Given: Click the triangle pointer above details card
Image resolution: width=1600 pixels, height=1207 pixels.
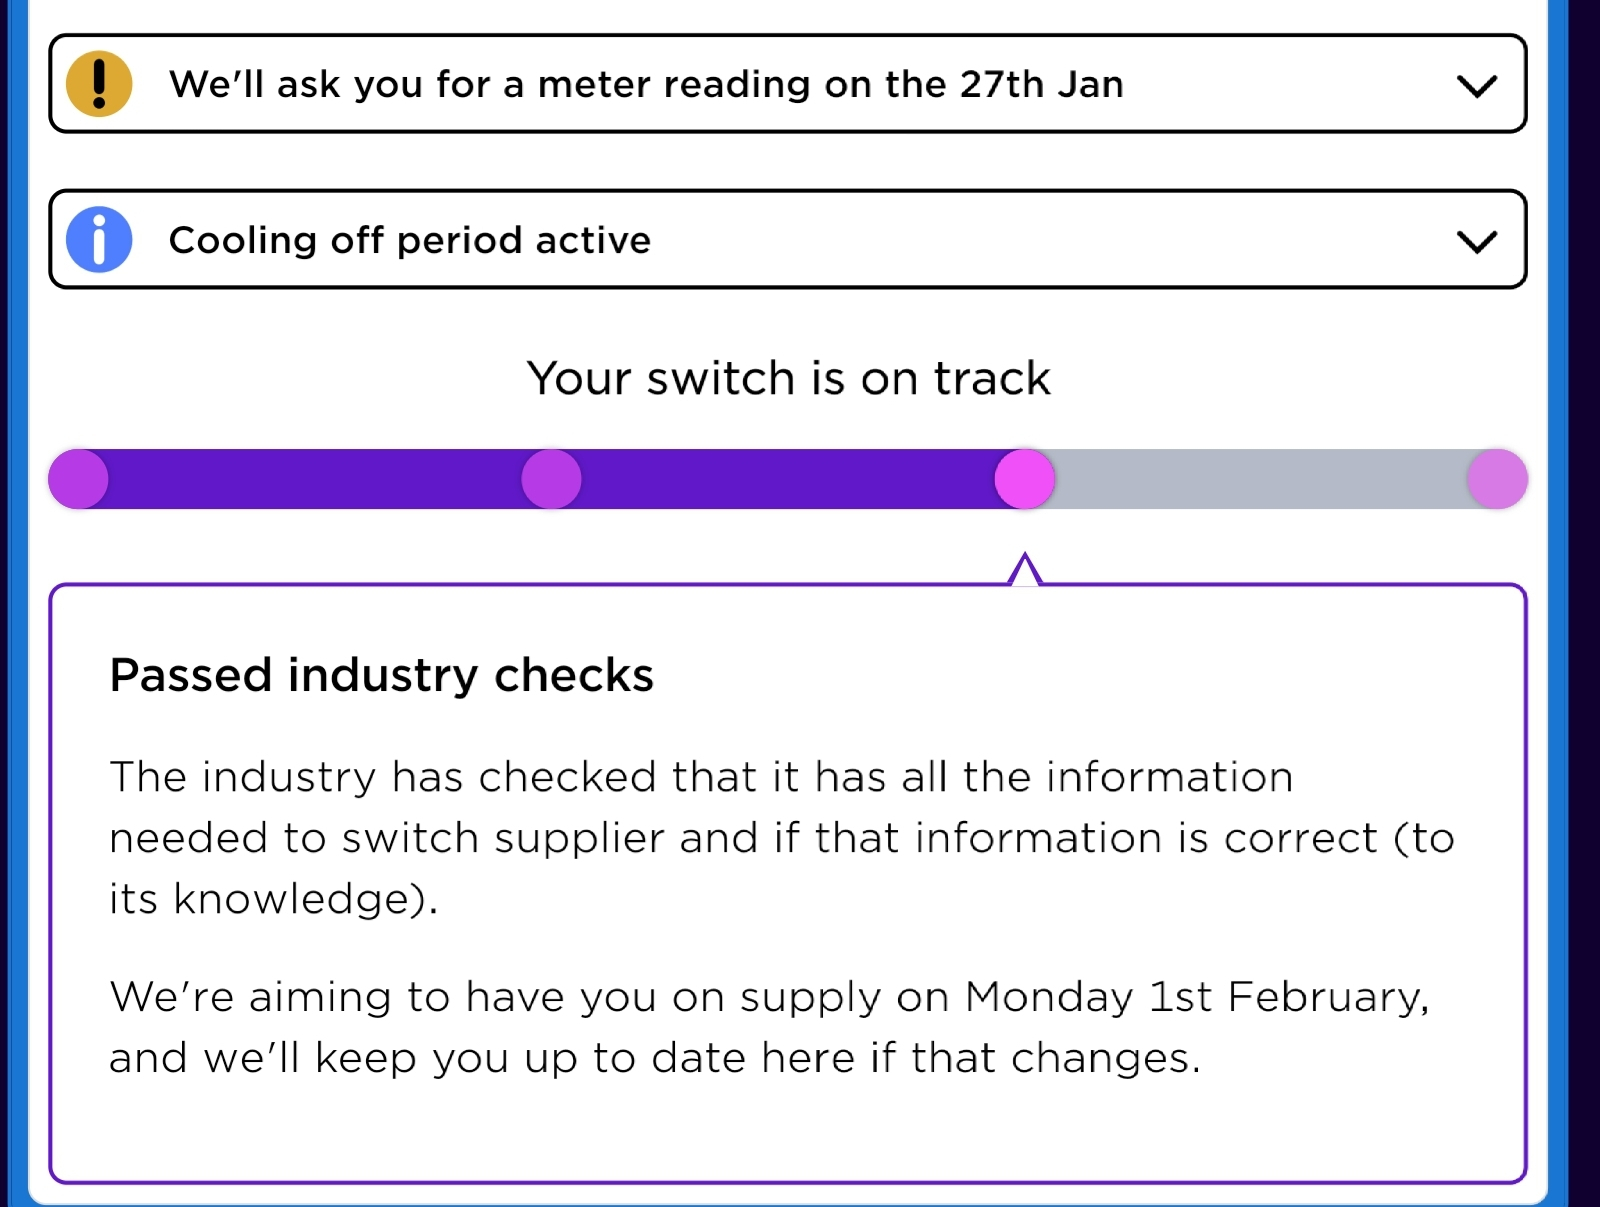Looking at the screenshot, I should point(1025,569).
